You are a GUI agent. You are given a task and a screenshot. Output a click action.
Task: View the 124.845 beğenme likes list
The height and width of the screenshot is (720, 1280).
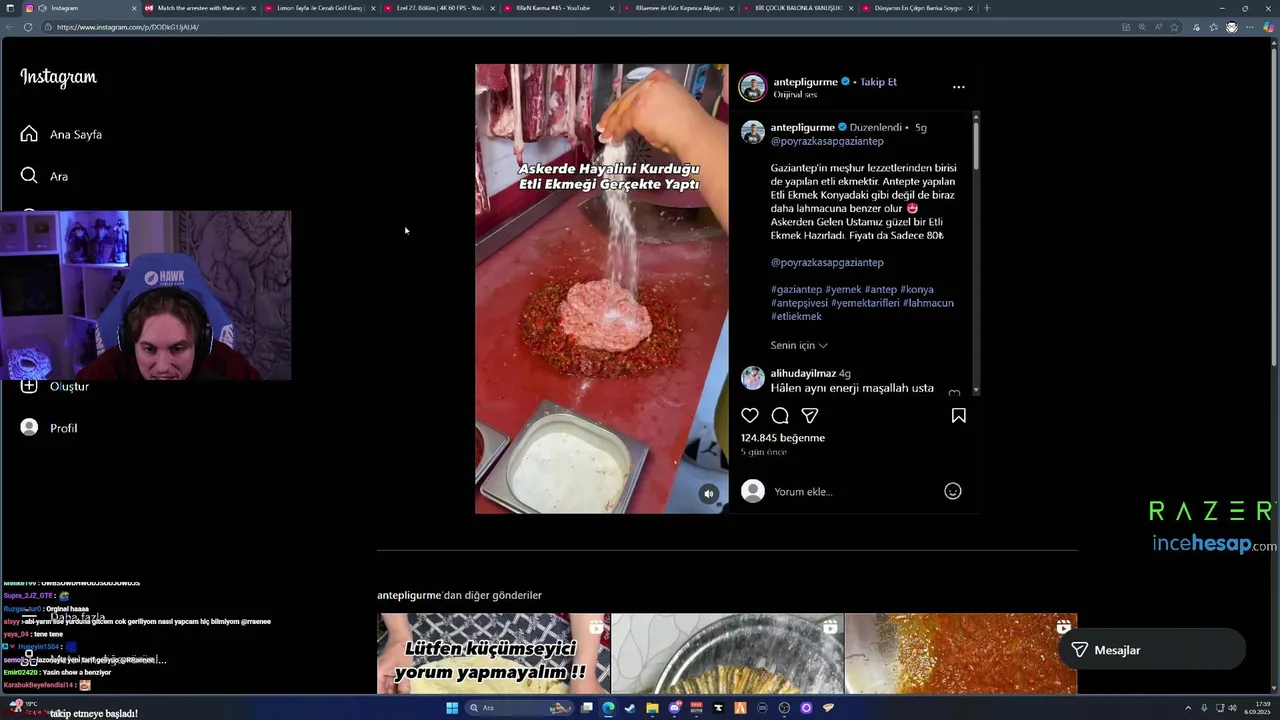coord(783,438)
